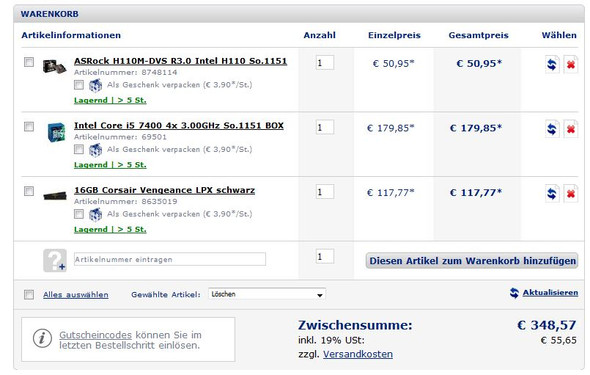This screenshot has height=375, width=590.
Task: Click Lagernd stock link under Corsair Vengeance
Action: (110, 230)
